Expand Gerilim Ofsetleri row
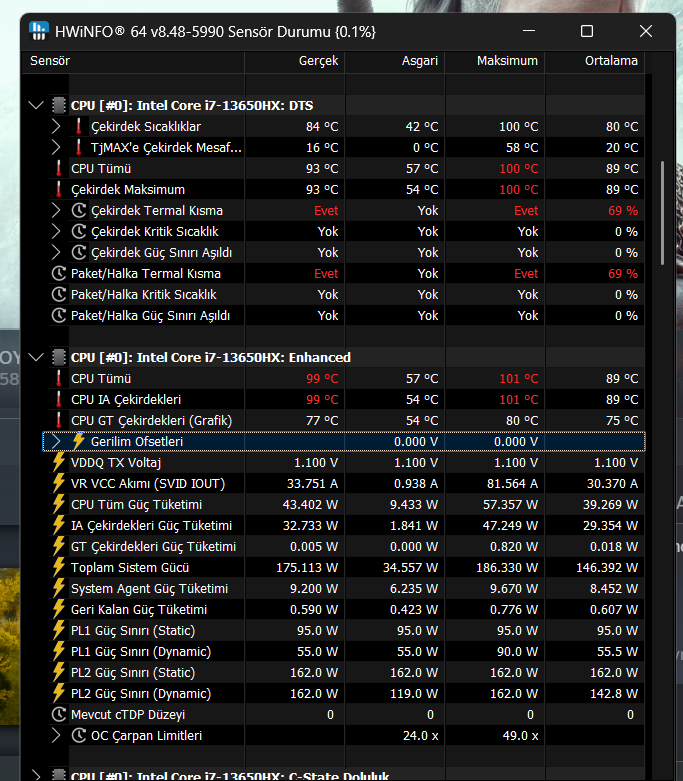 [56, 441]
